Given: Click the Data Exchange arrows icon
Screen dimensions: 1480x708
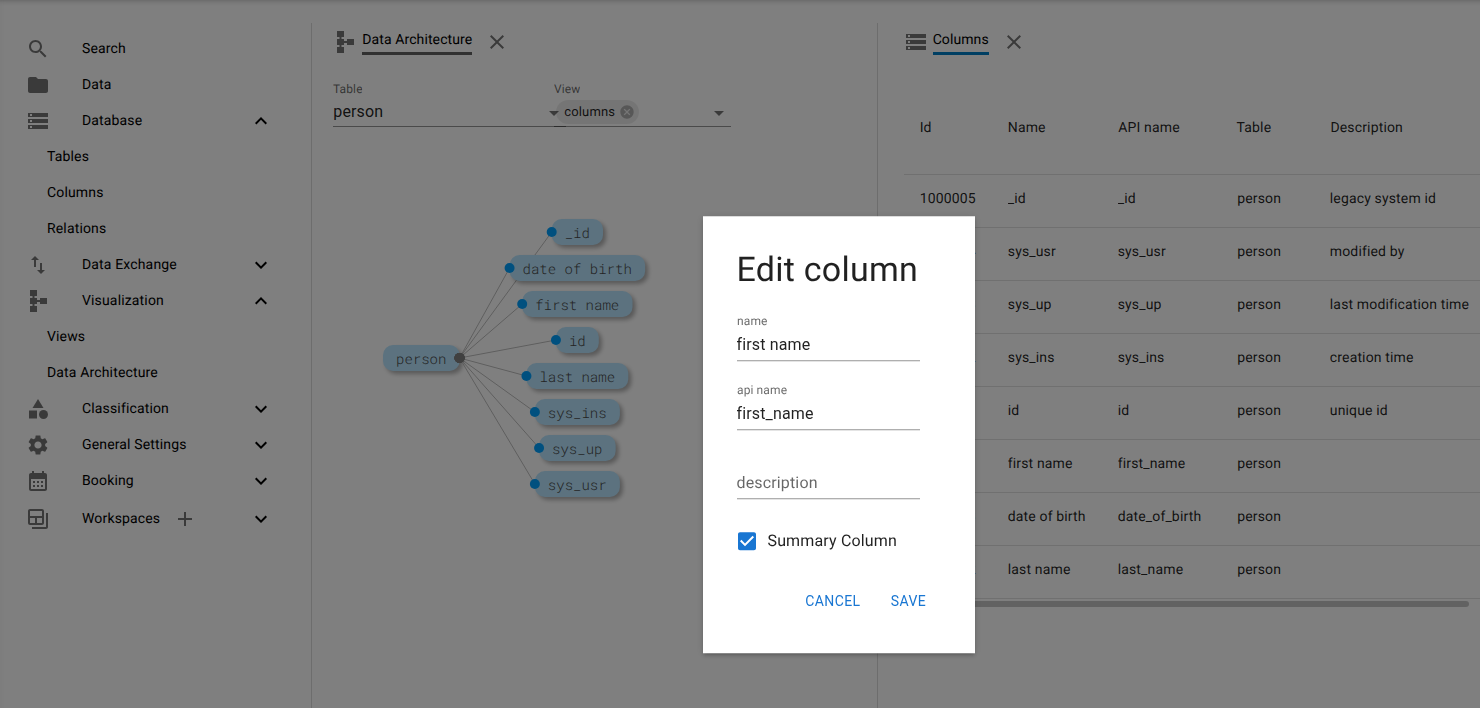Looking at the screenshot, I should click(x=37, y=264).
